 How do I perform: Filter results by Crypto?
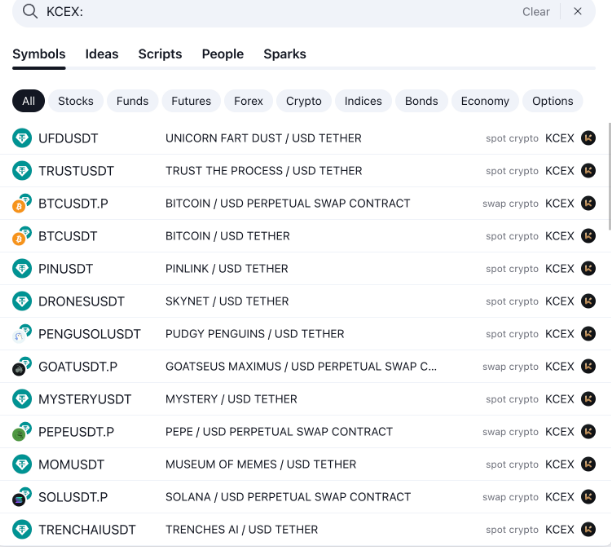click(x=304, y=101)
